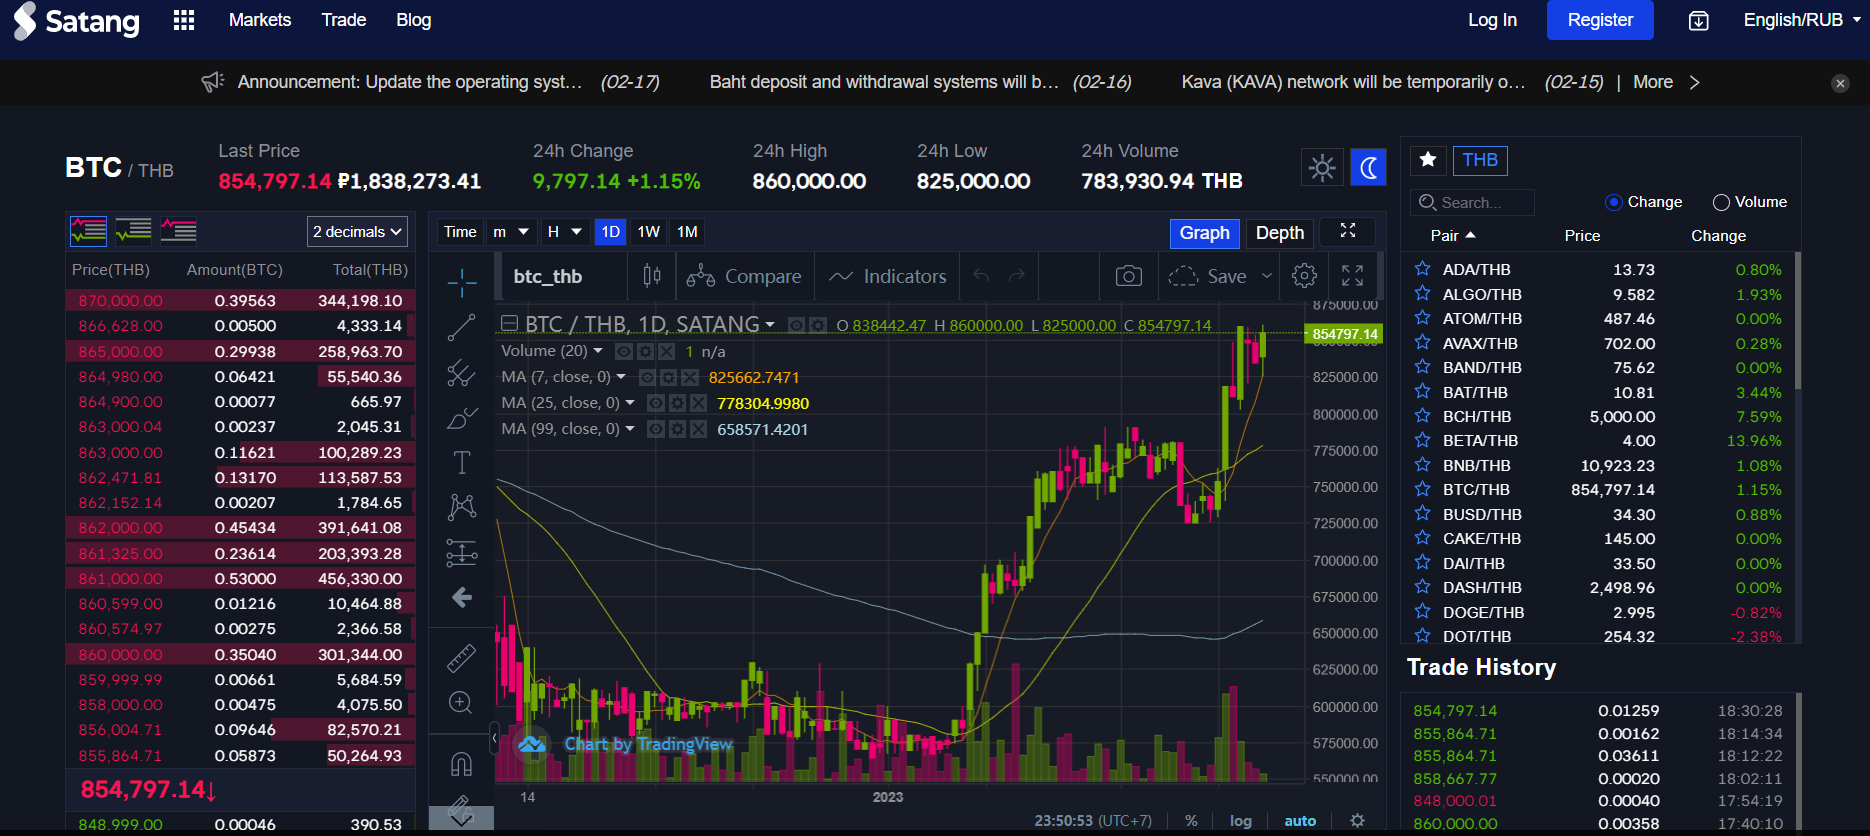This screenshot has height=836, width=1870.
Task: Collapse the chart legend box
Action: click(509, 323)
